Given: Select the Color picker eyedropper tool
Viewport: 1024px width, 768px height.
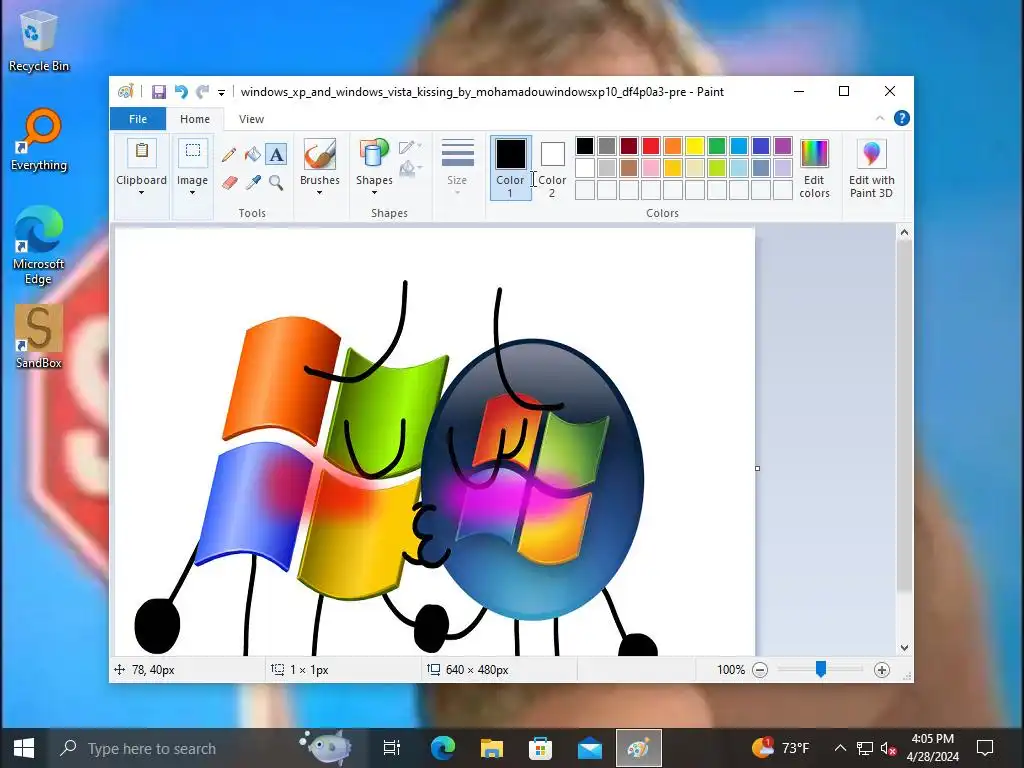Looking at the screenshot, I should 253,182.
